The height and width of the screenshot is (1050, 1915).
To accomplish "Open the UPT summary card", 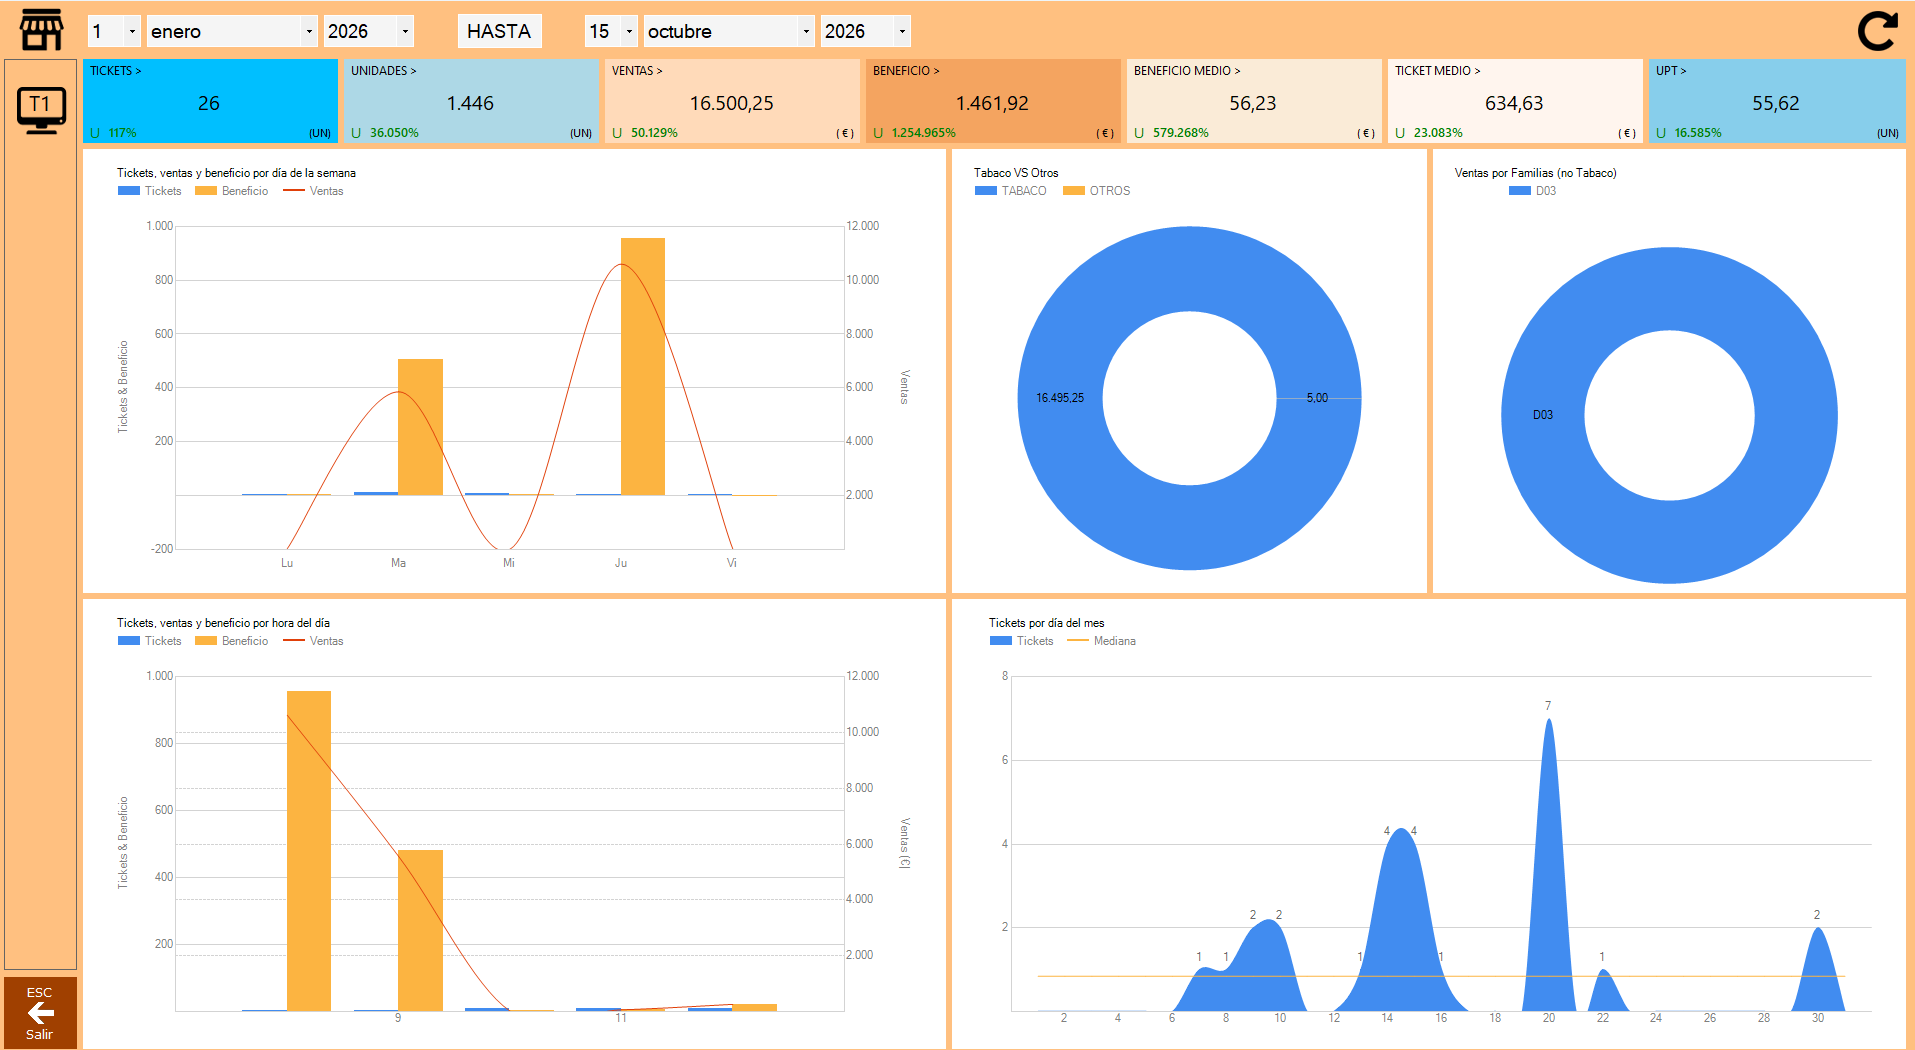I will click(1777, 101).
